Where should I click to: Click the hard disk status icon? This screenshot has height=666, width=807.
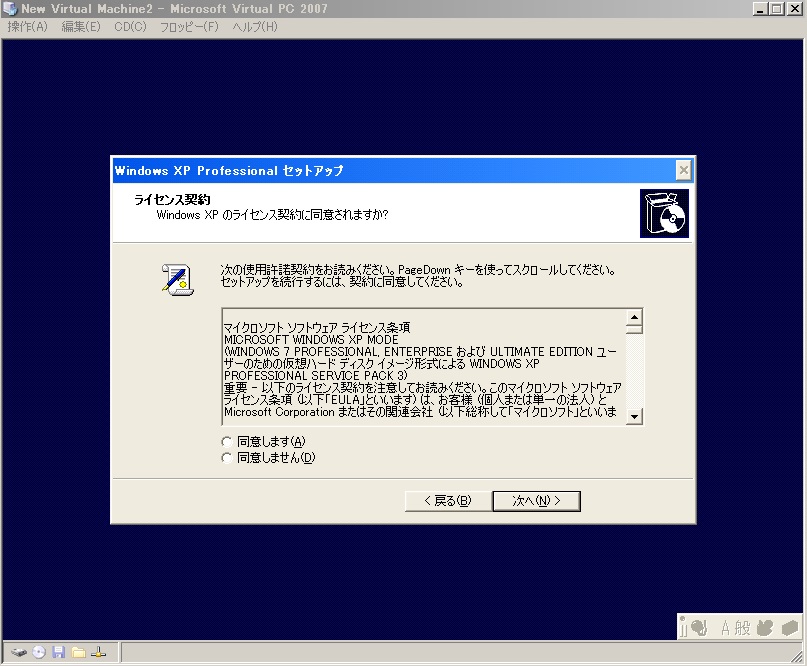pyautogui.click(x=19, y=653)
